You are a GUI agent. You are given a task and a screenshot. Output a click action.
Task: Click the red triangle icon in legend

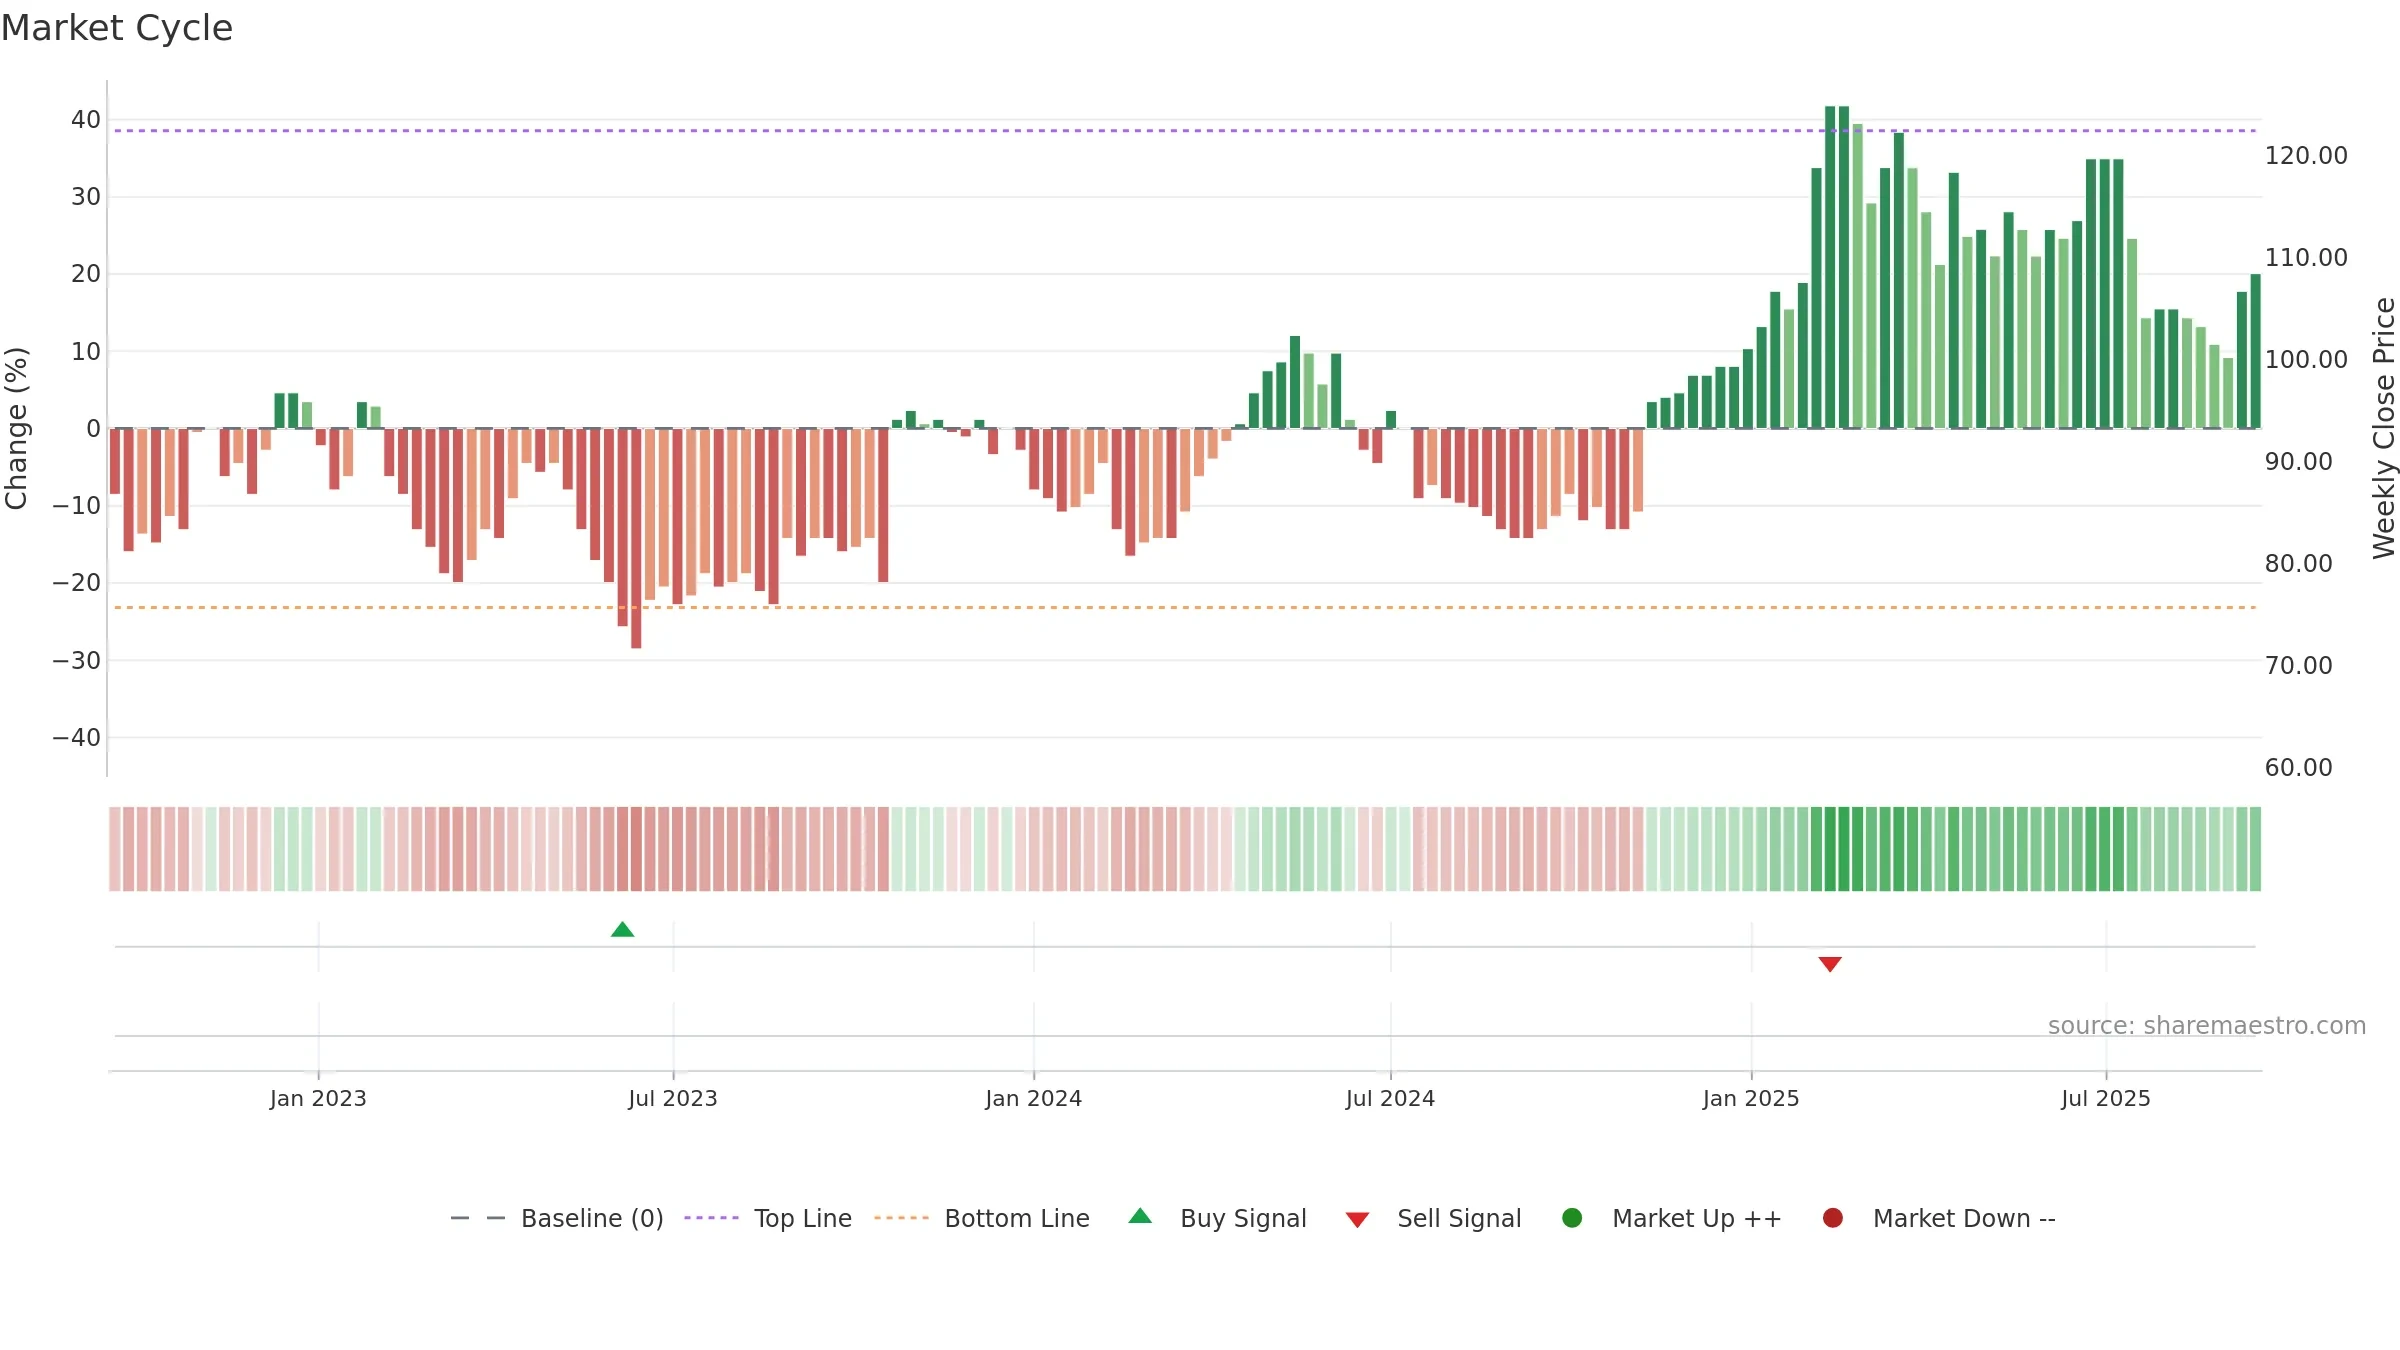click(1357, 1220)
